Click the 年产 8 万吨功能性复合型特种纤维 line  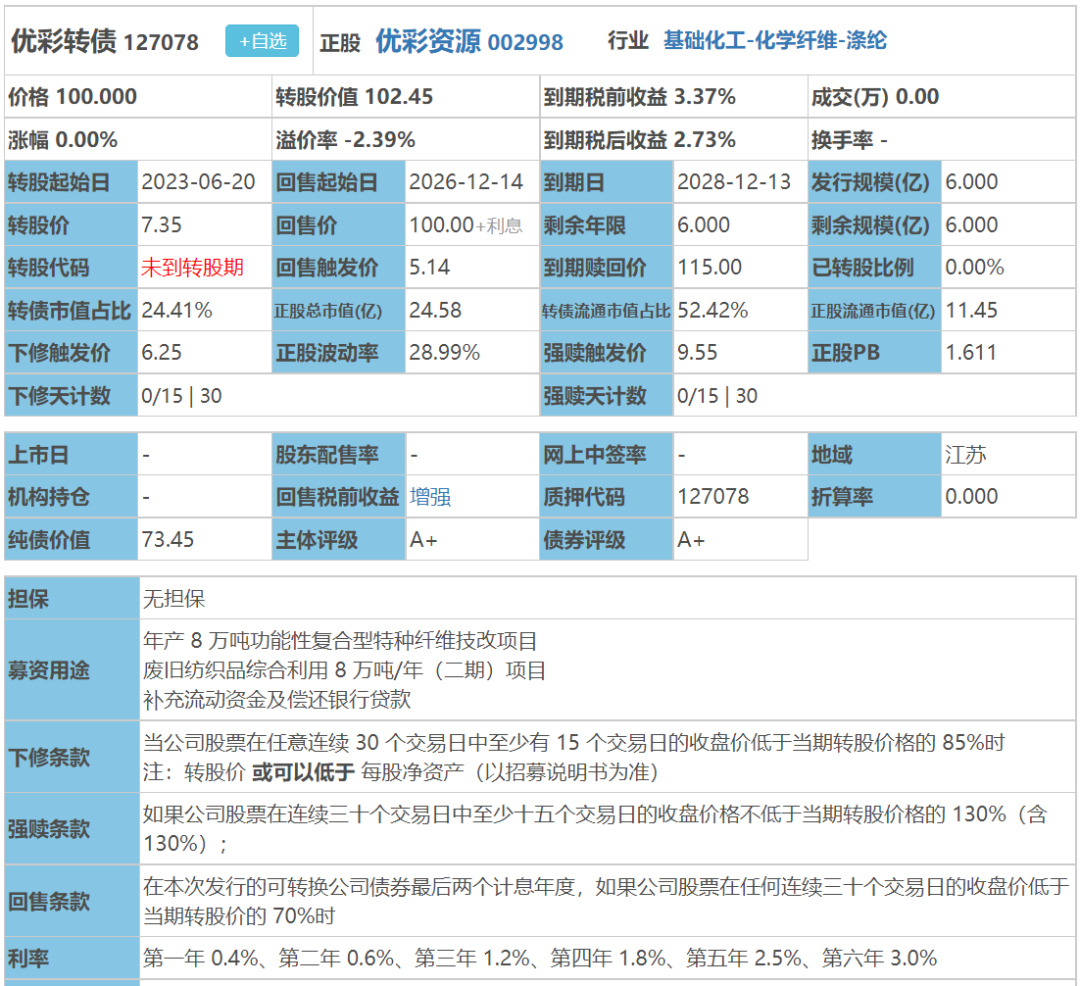[x=340, y=641]
